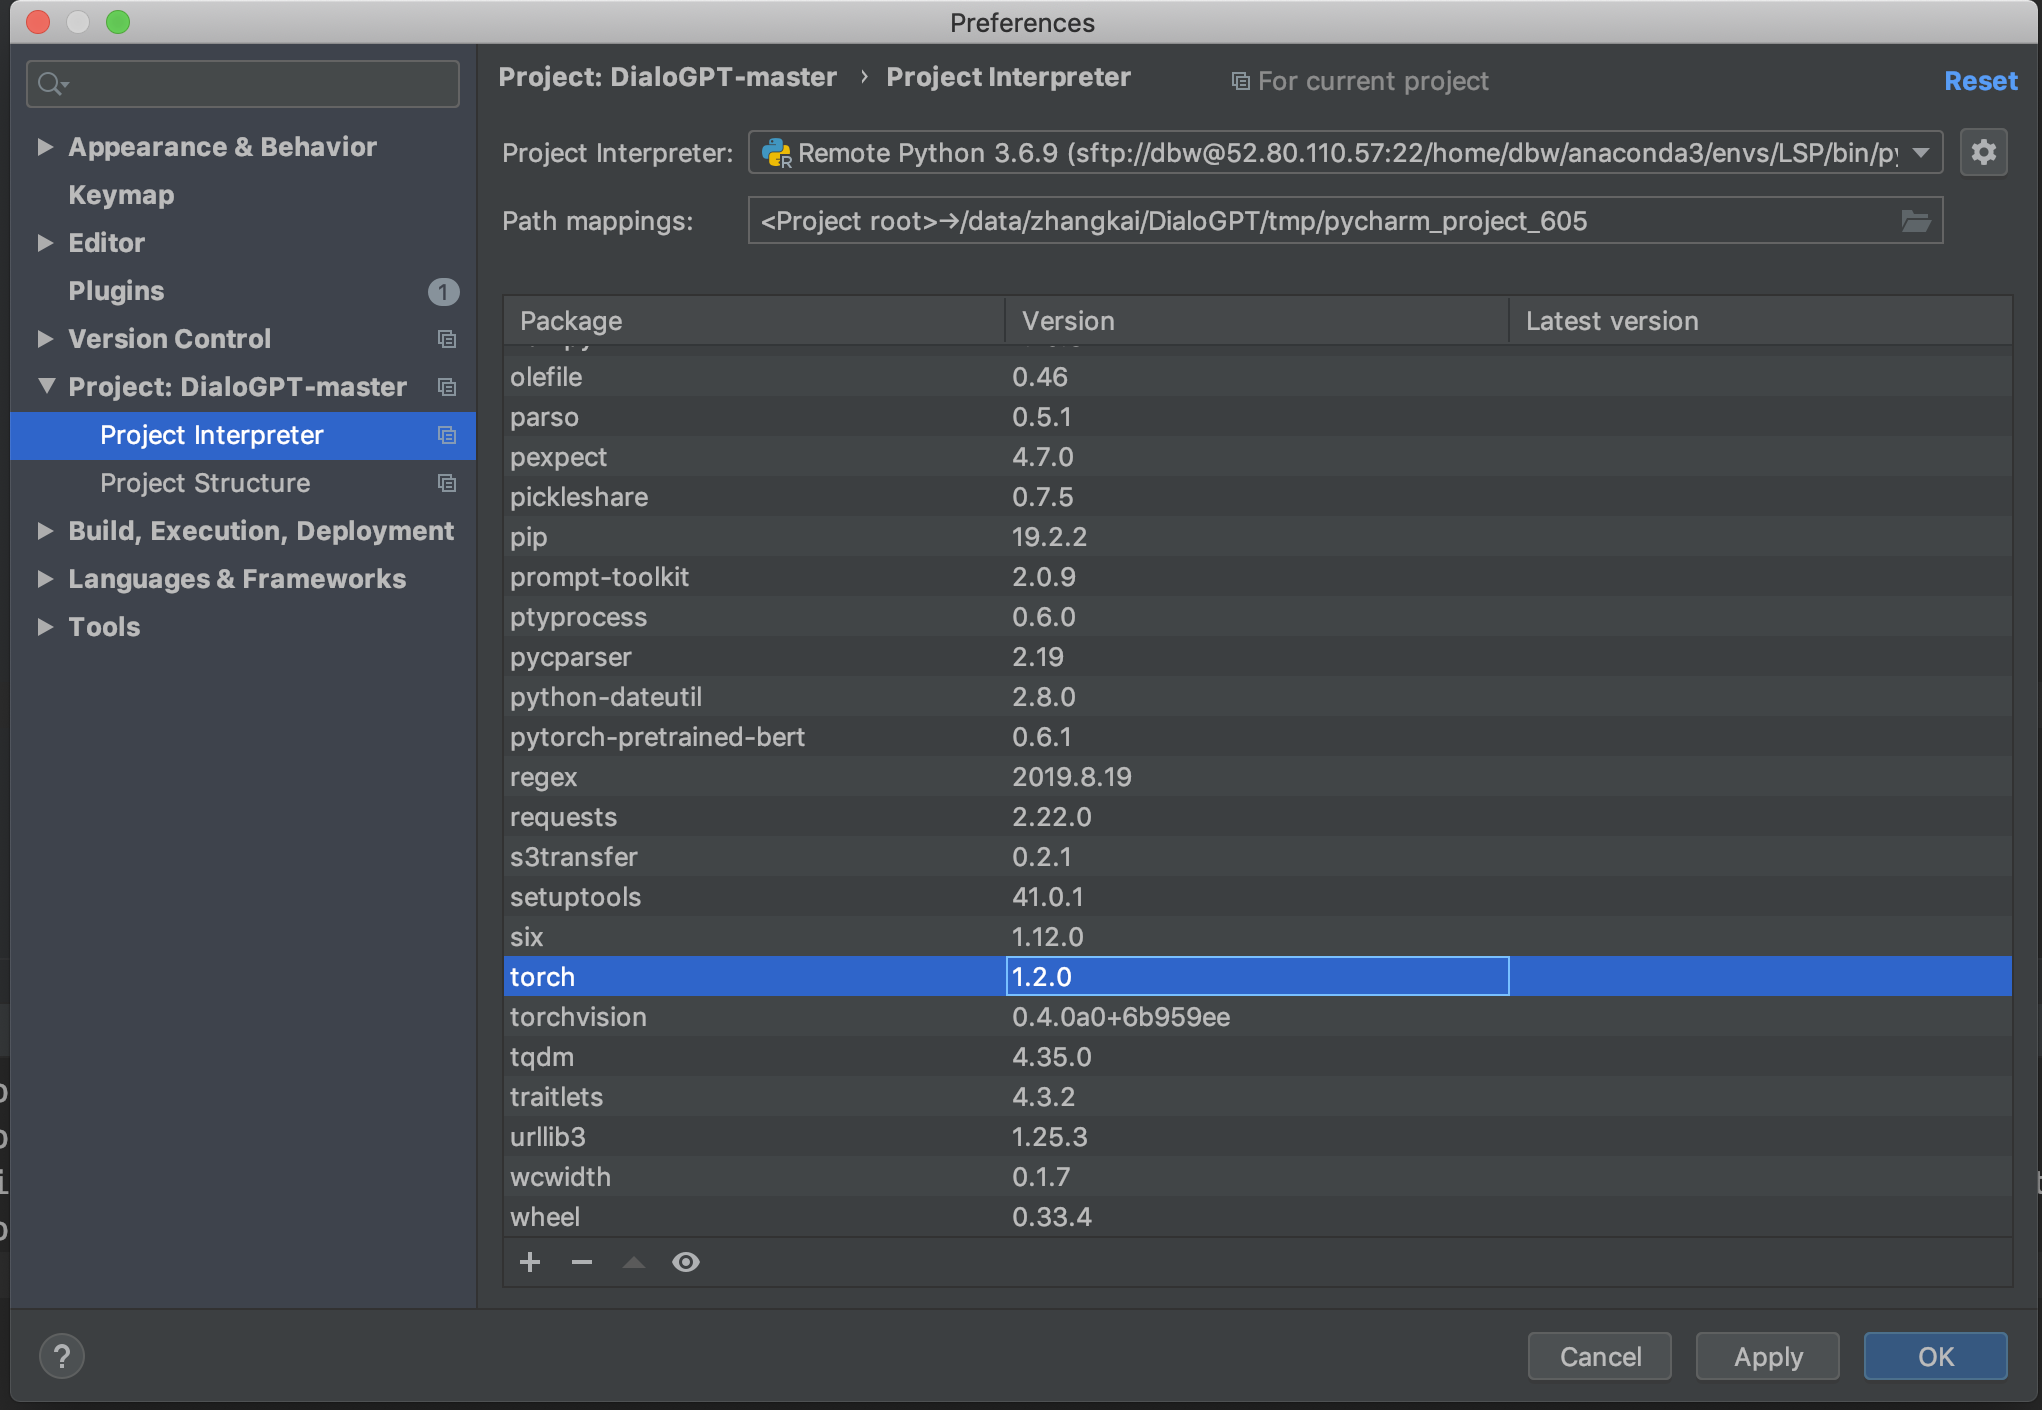2042x1410 pixels.
Task: Click copy icon beside Version Control
Action: point(447,339)
